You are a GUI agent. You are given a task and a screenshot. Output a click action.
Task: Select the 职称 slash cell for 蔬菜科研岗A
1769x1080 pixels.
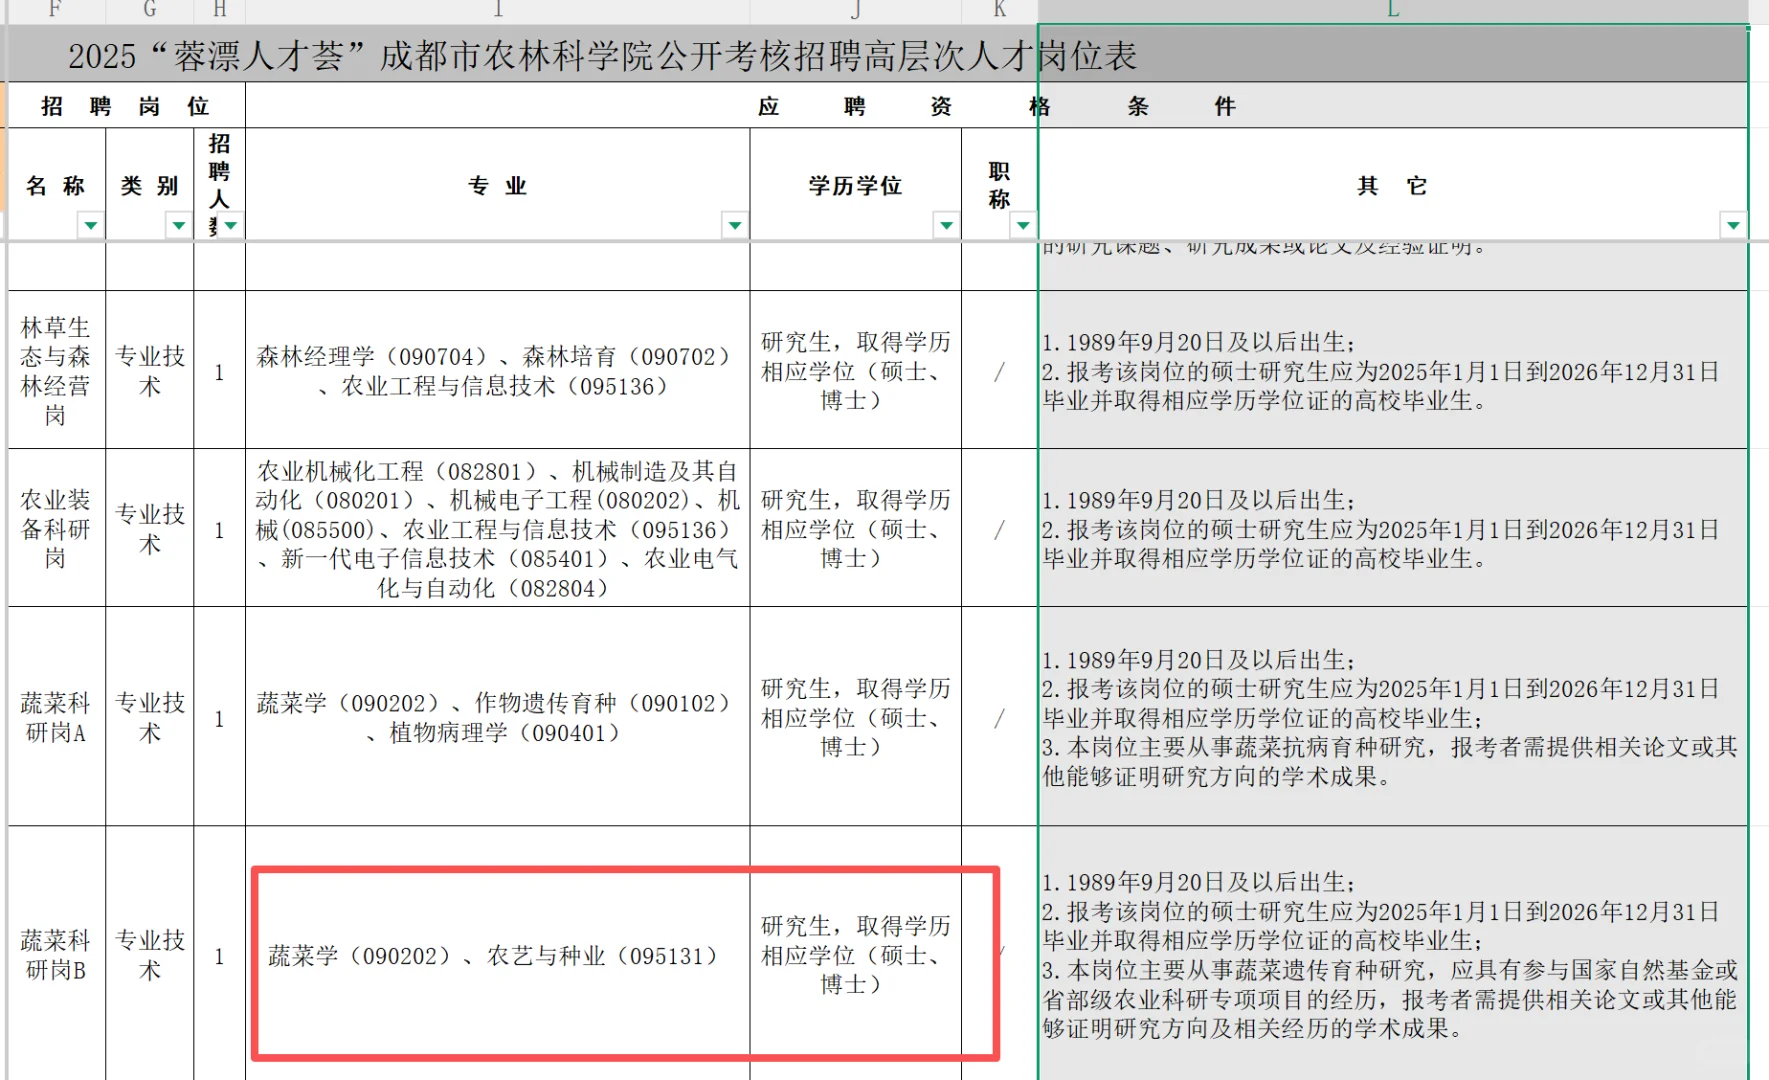pyautogui.click(x=1000, y=717)
